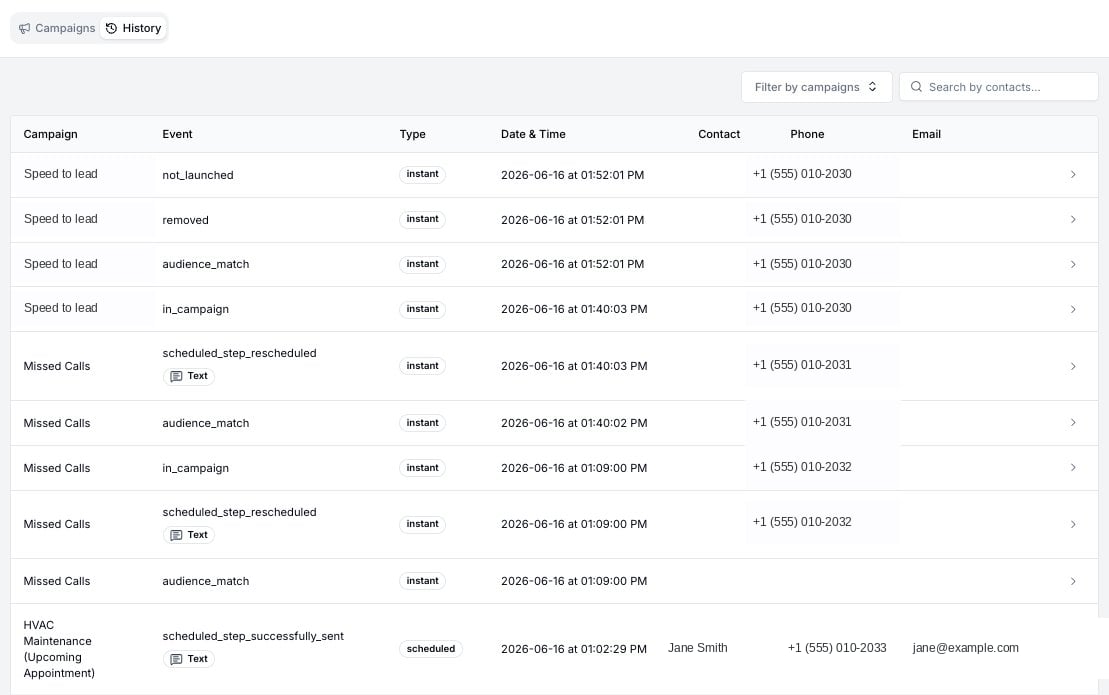Click the not_launched event text
Screen dimensions: 1109x695
pos(197,175)
